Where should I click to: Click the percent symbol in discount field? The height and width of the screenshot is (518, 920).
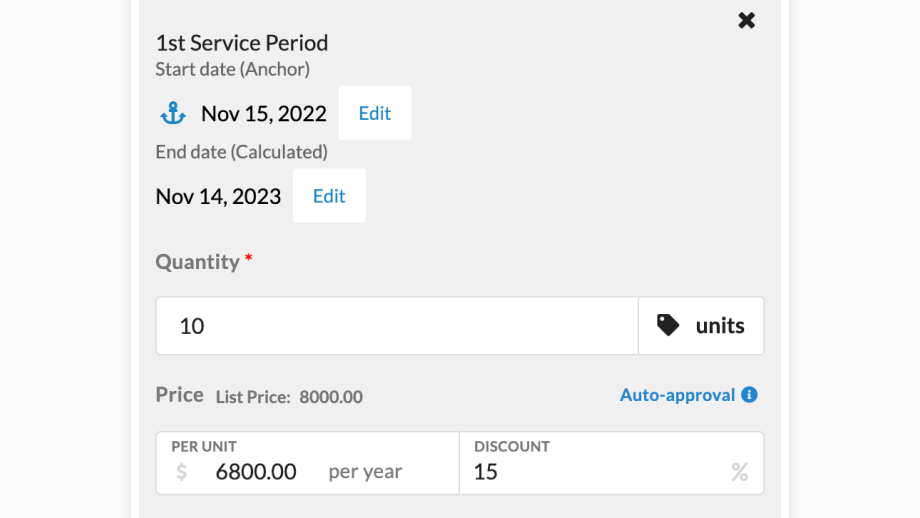739,472
